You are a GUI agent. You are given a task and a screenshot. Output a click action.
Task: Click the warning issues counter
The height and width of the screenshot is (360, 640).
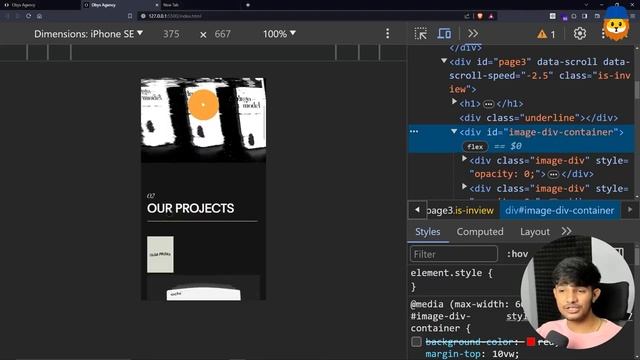pos(546,34)
